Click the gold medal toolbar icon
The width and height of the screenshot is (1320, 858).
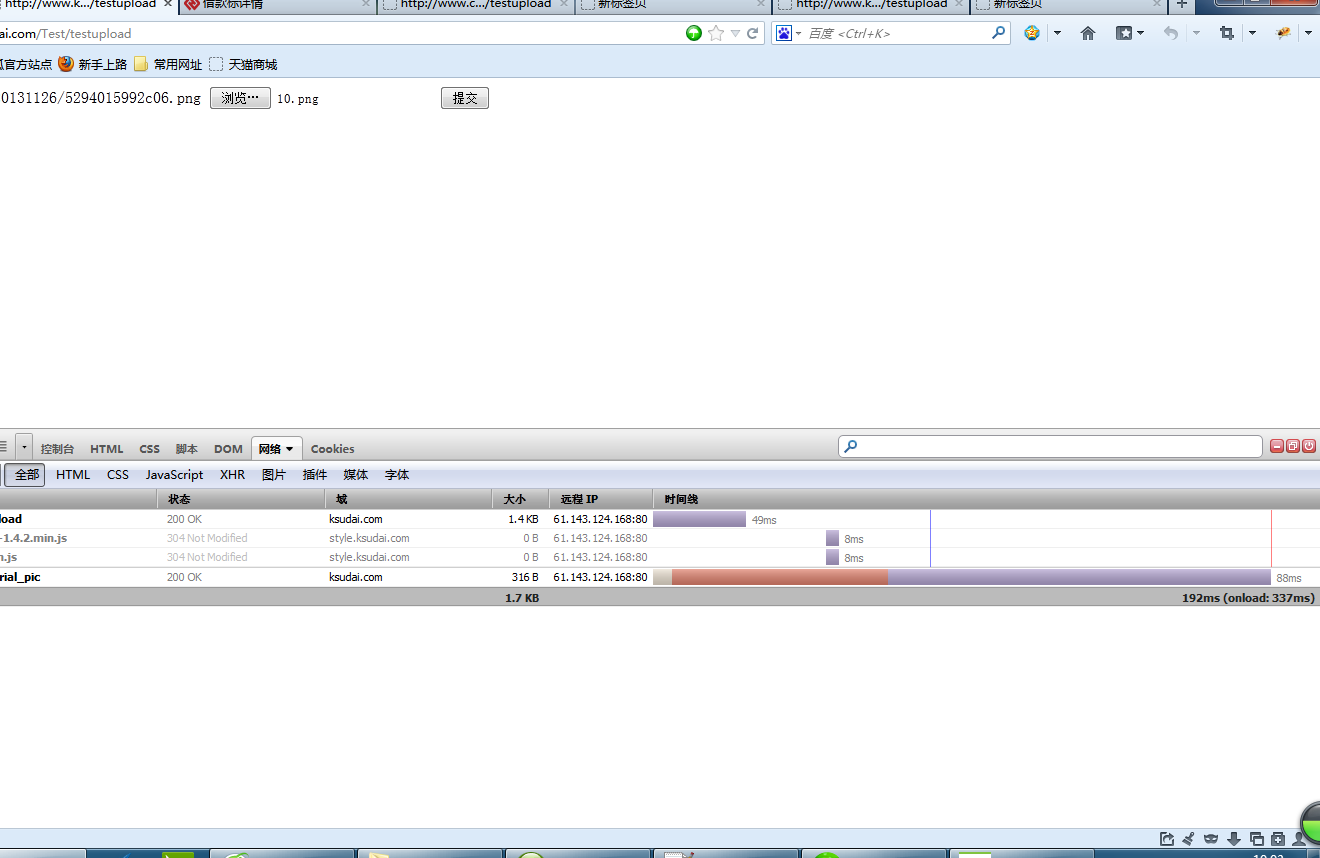click(x=1032, y=33)
